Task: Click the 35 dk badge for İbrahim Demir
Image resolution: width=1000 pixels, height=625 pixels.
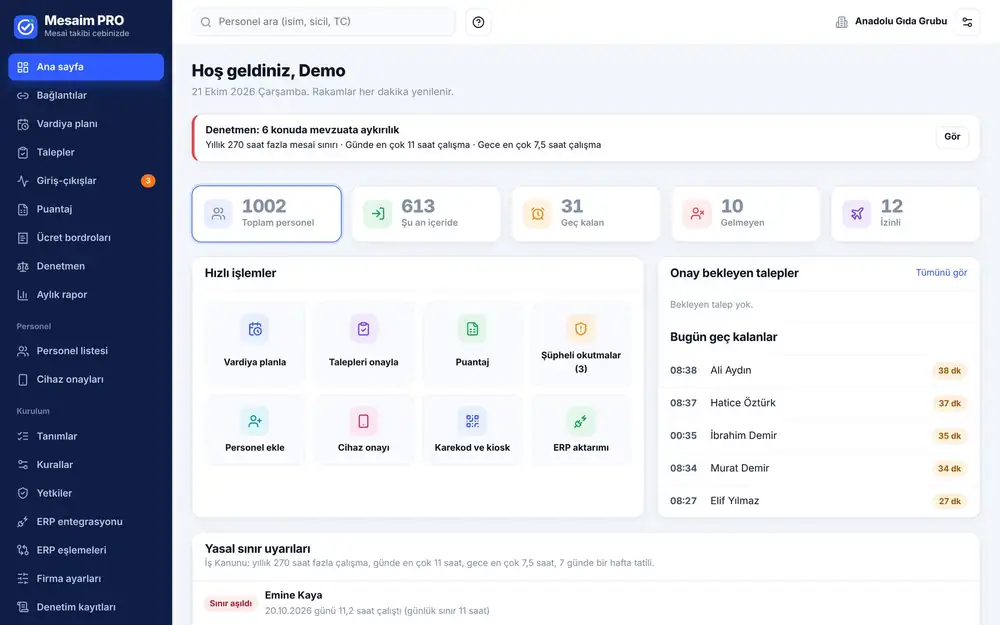Action: coord(949,436)
